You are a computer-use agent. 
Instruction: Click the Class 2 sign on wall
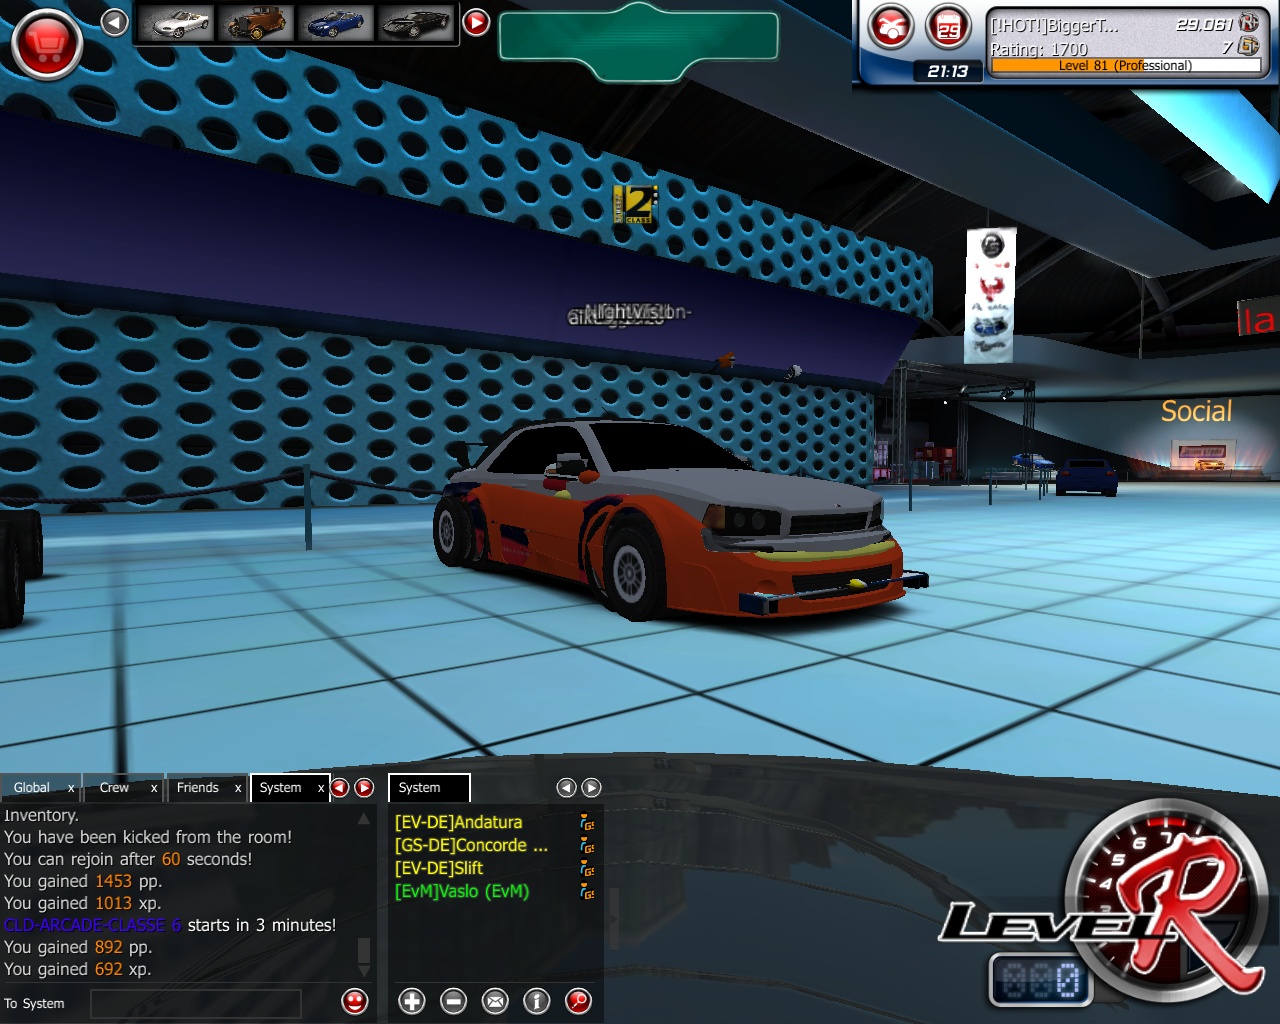point(635,204)
